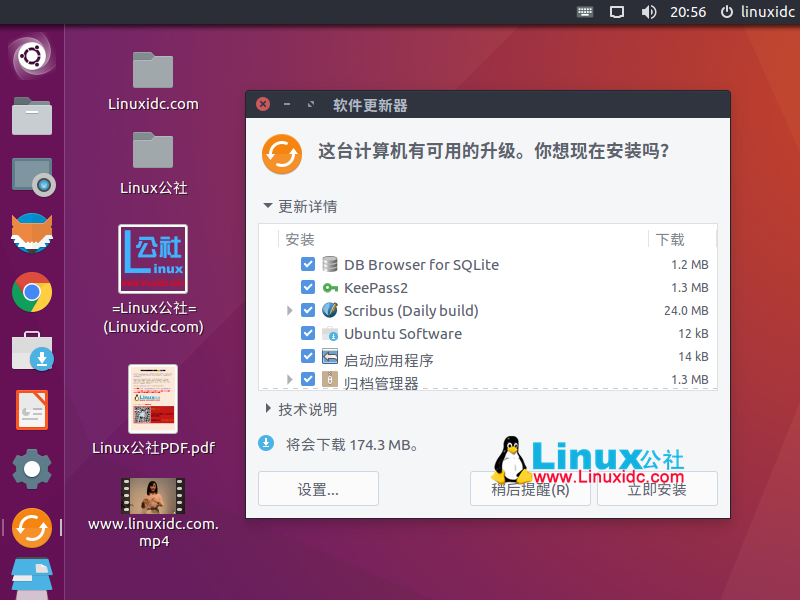
Task: Maximize the 软件更新器 window
Action: pos(310,104)
